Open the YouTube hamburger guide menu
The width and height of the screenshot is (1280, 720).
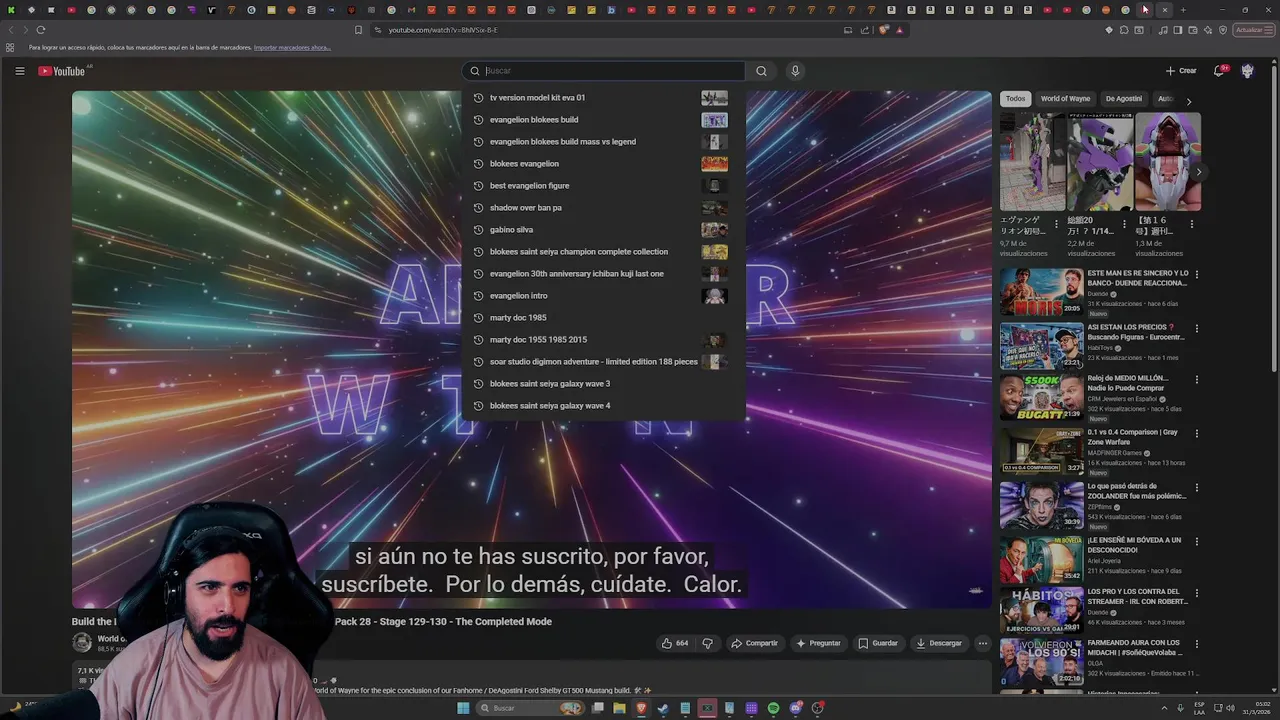[19, 71]
